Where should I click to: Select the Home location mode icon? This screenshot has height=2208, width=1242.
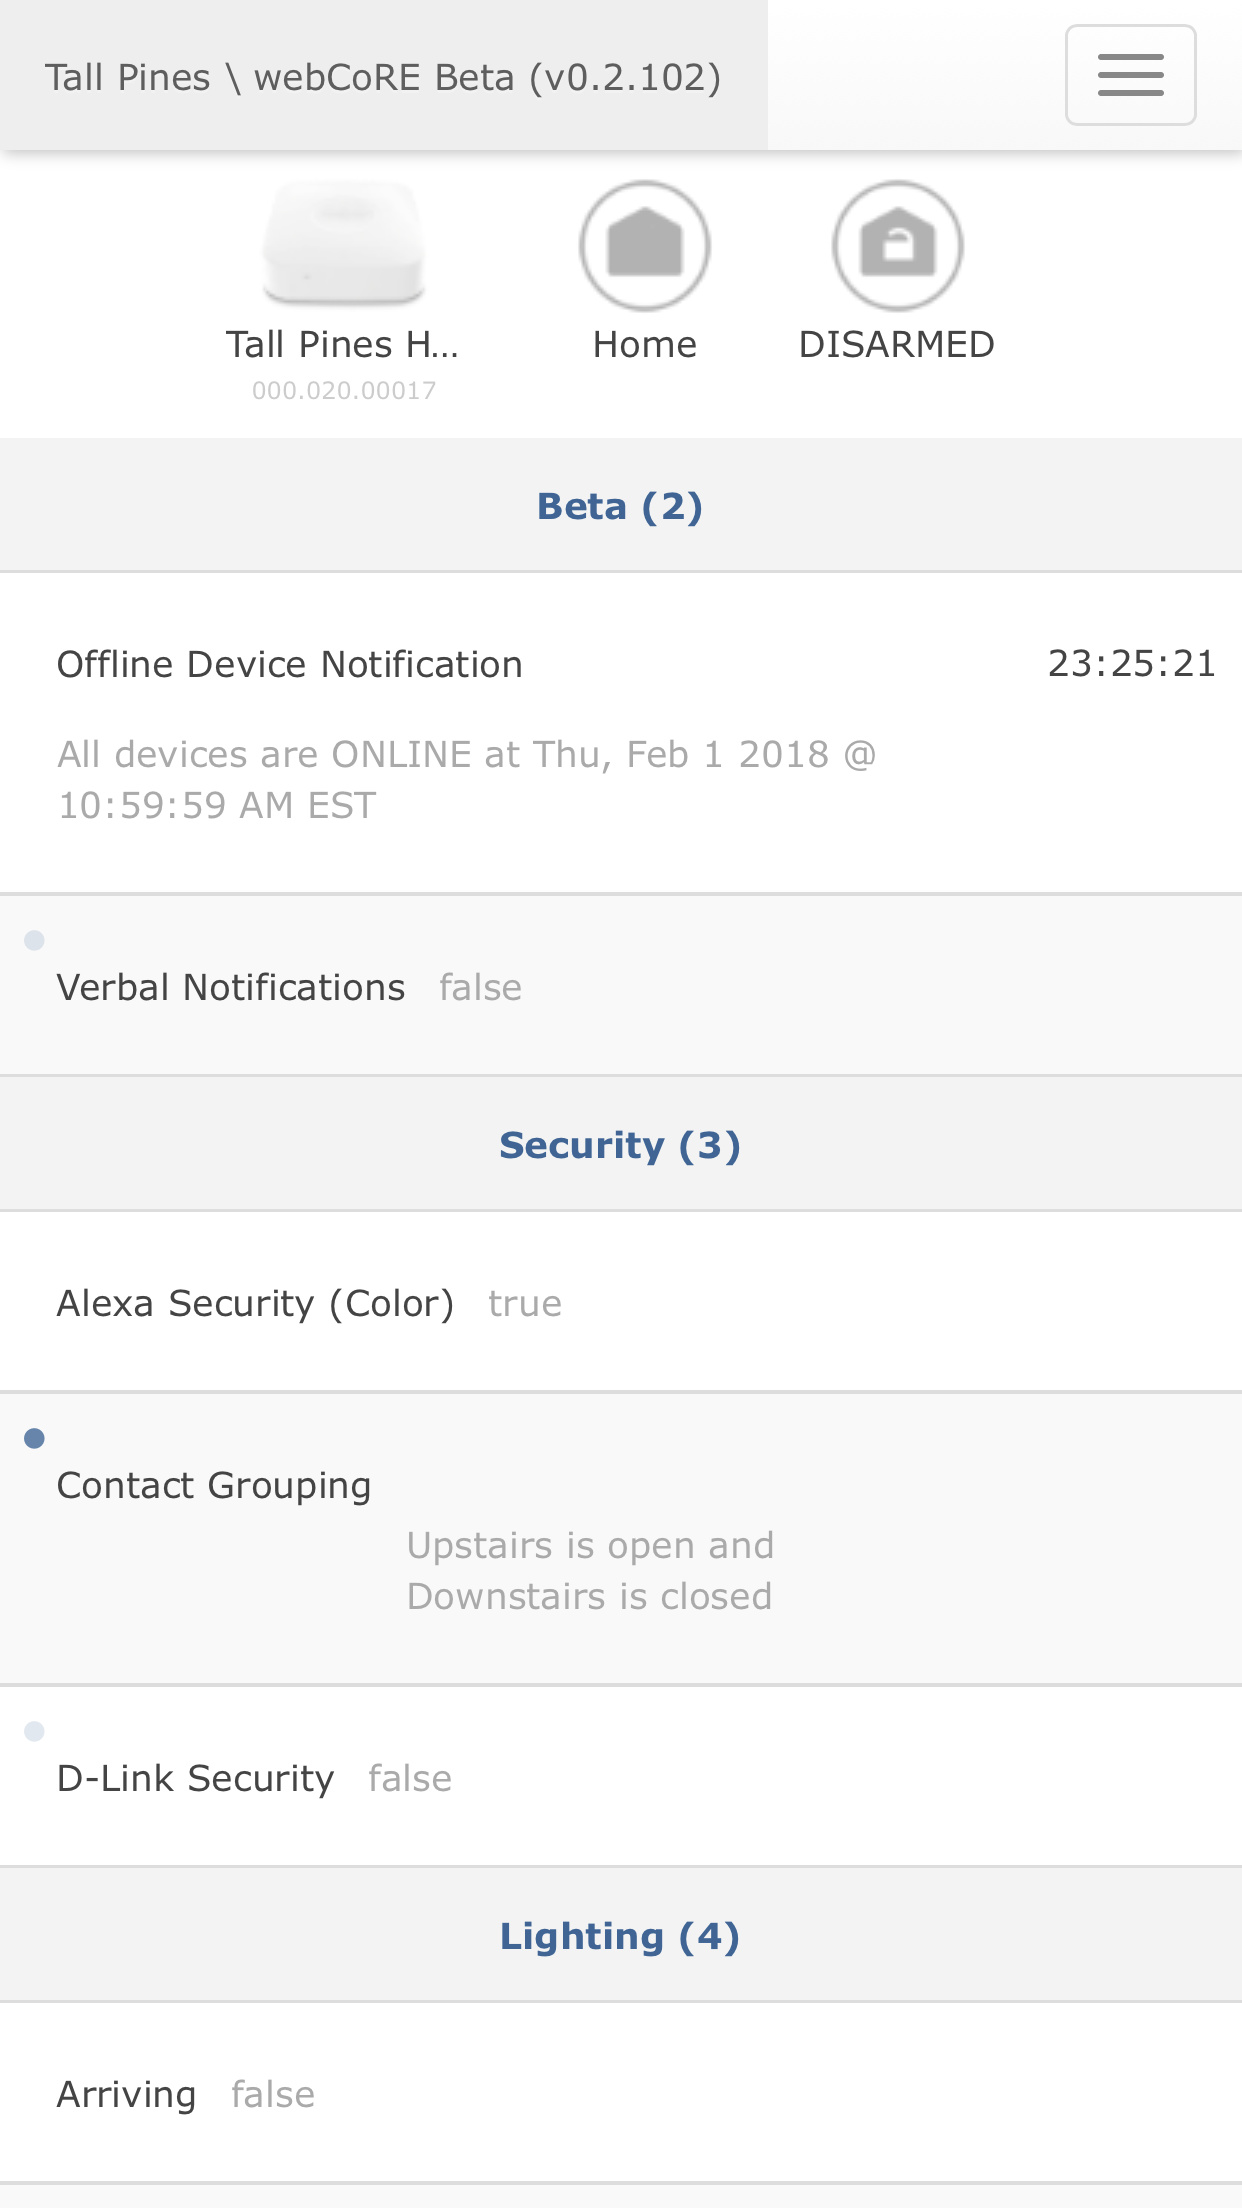[645, 246]
